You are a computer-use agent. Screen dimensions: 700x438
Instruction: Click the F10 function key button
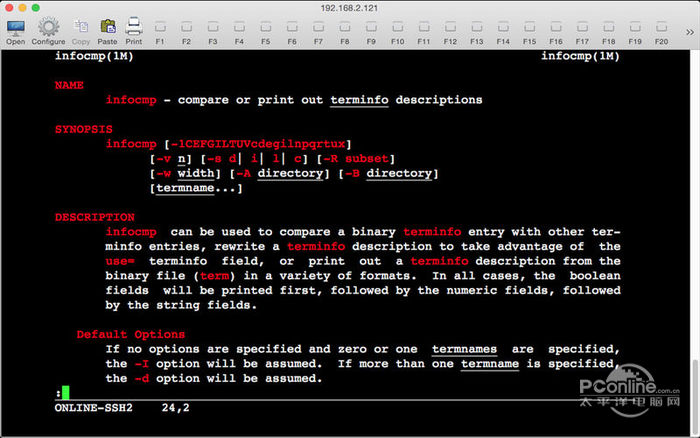click(397, 33)
